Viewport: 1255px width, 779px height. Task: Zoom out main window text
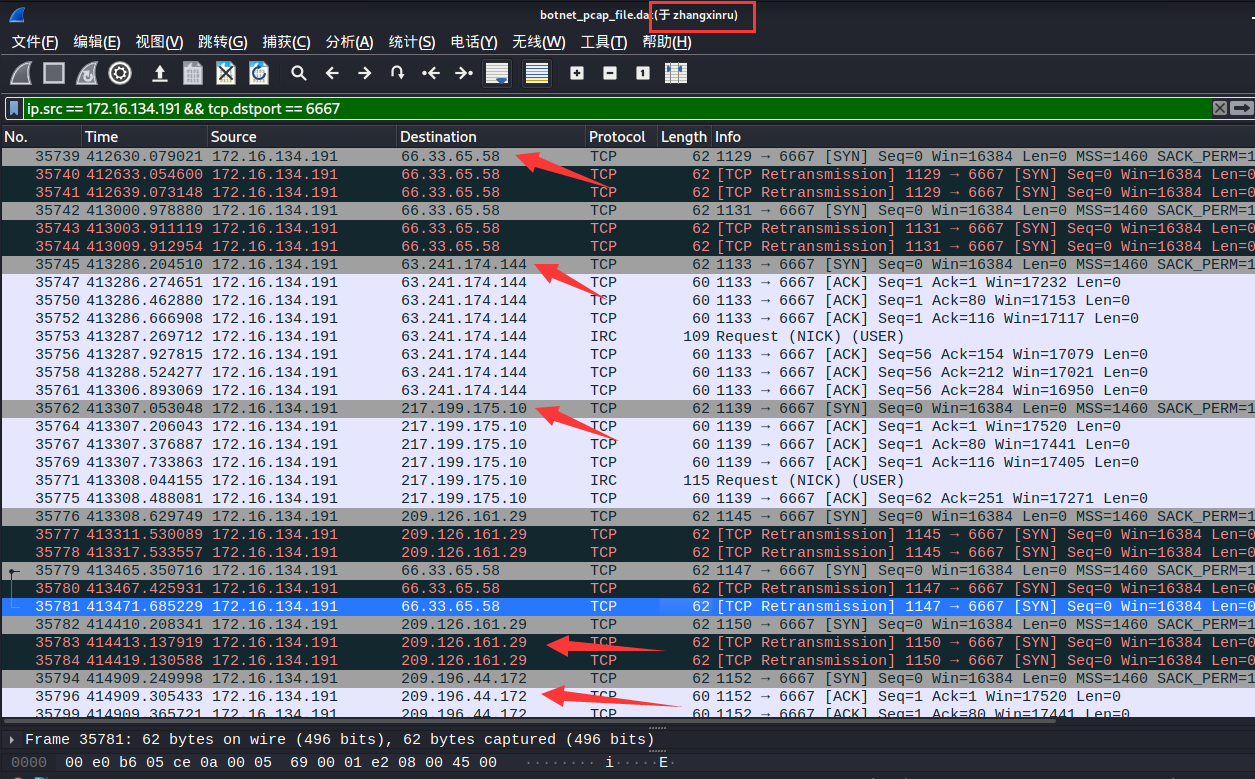point(610,73)
